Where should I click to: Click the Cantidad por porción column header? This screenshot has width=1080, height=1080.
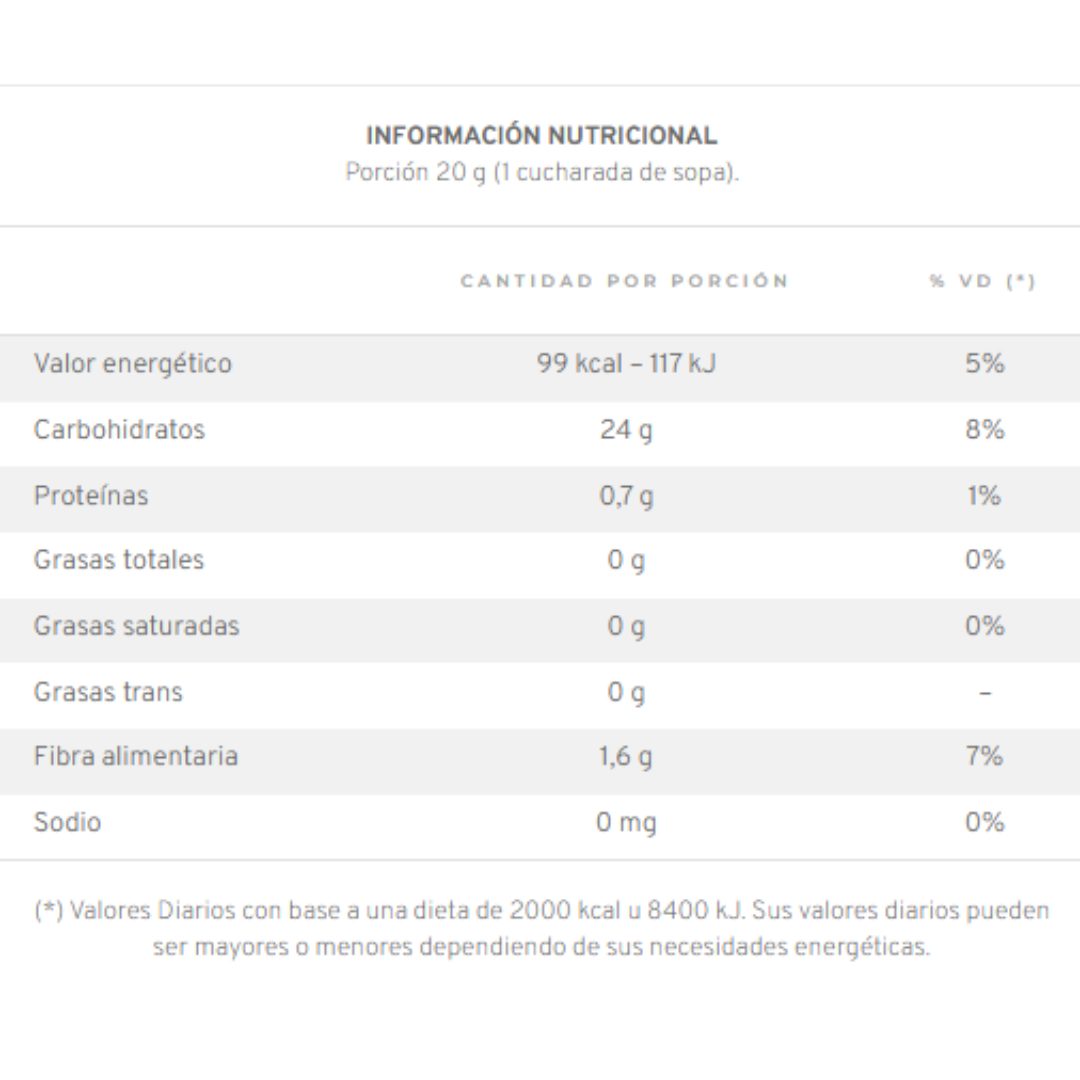click(624, 281)
